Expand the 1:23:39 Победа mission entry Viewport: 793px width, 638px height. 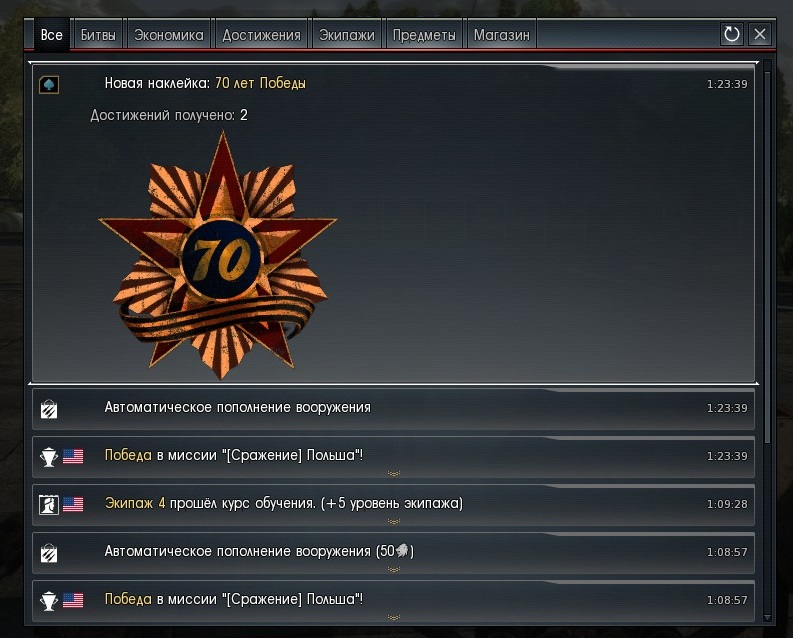(393, 473)
